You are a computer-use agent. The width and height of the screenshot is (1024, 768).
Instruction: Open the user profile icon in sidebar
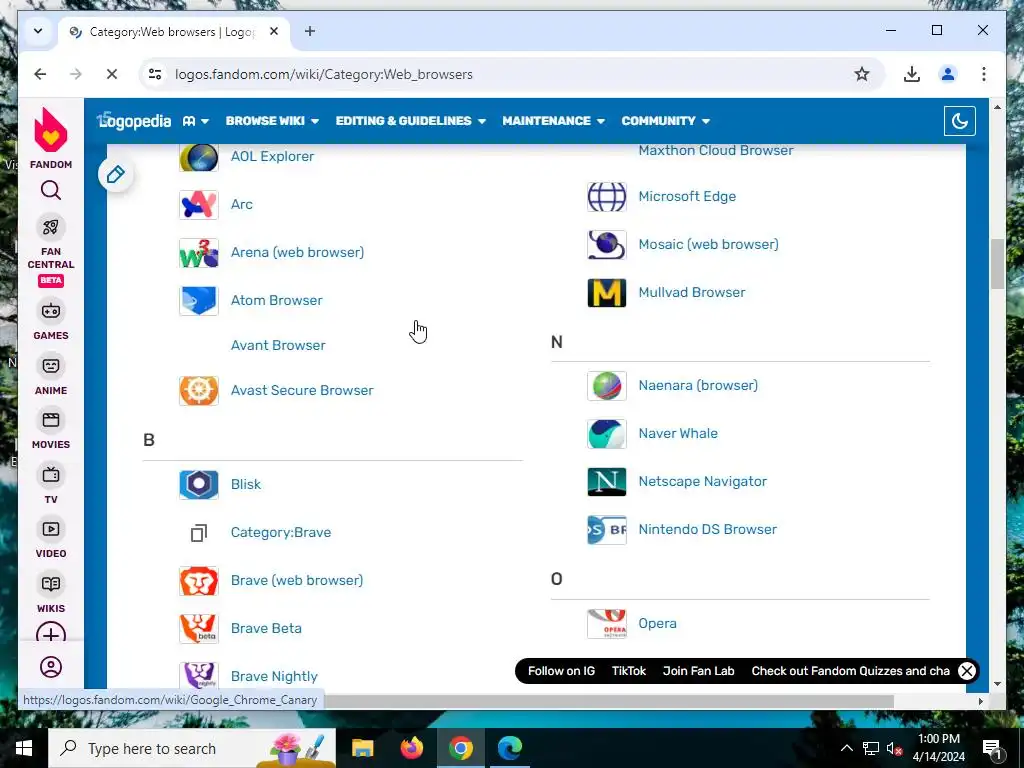coord(51,667)
